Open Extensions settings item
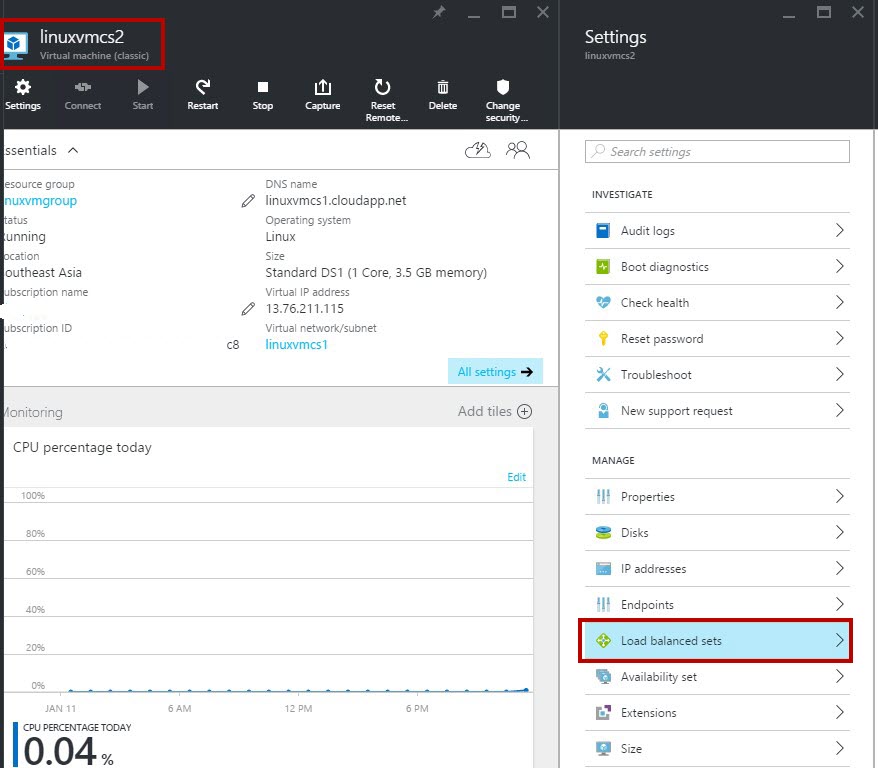 click(717, 713)
